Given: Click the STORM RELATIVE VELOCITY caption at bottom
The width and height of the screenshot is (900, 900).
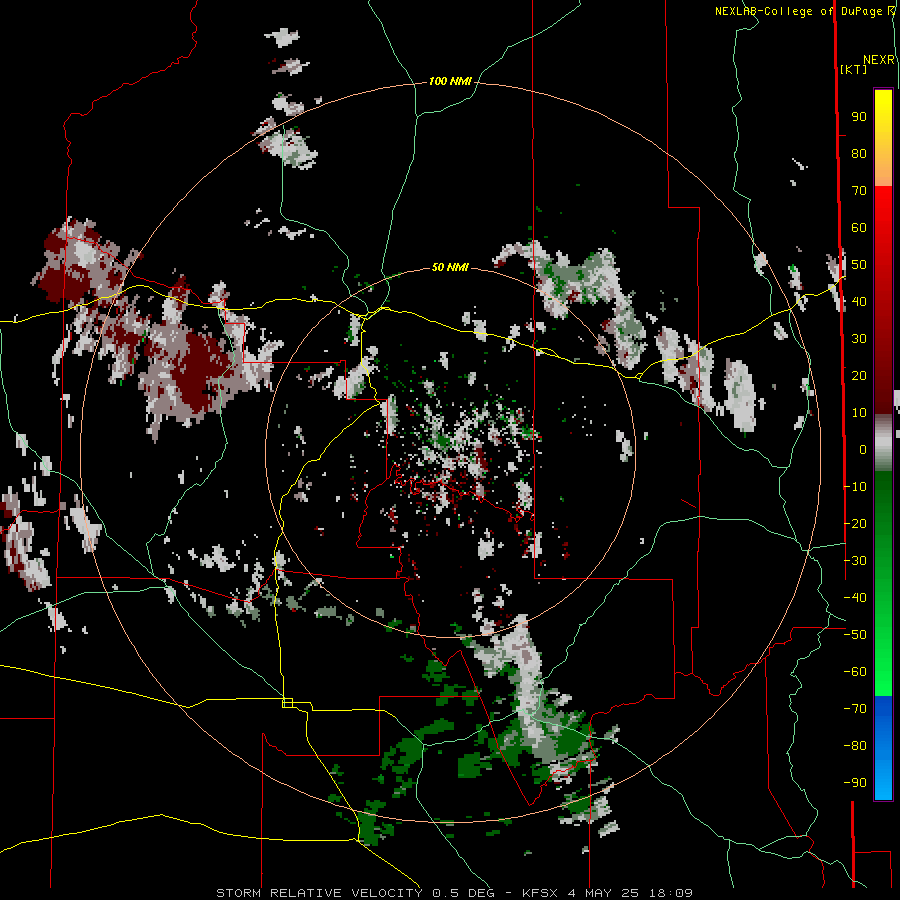Looking at the screenshot, I should coord(454,893).
